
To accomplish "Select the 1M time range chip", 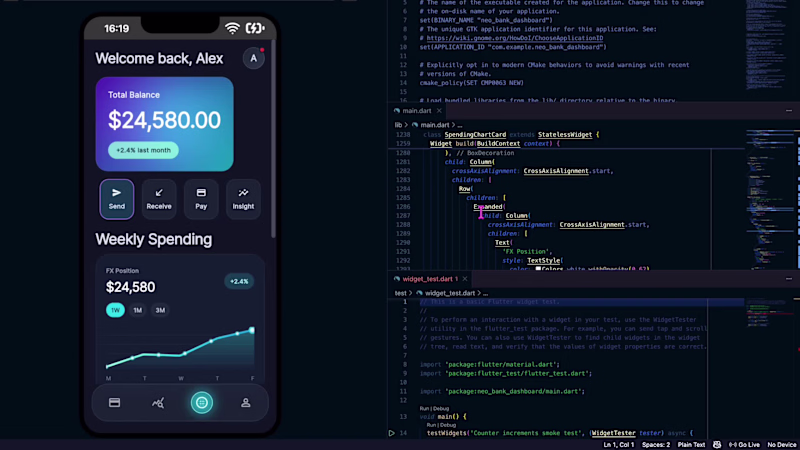I will coord(138,310).
